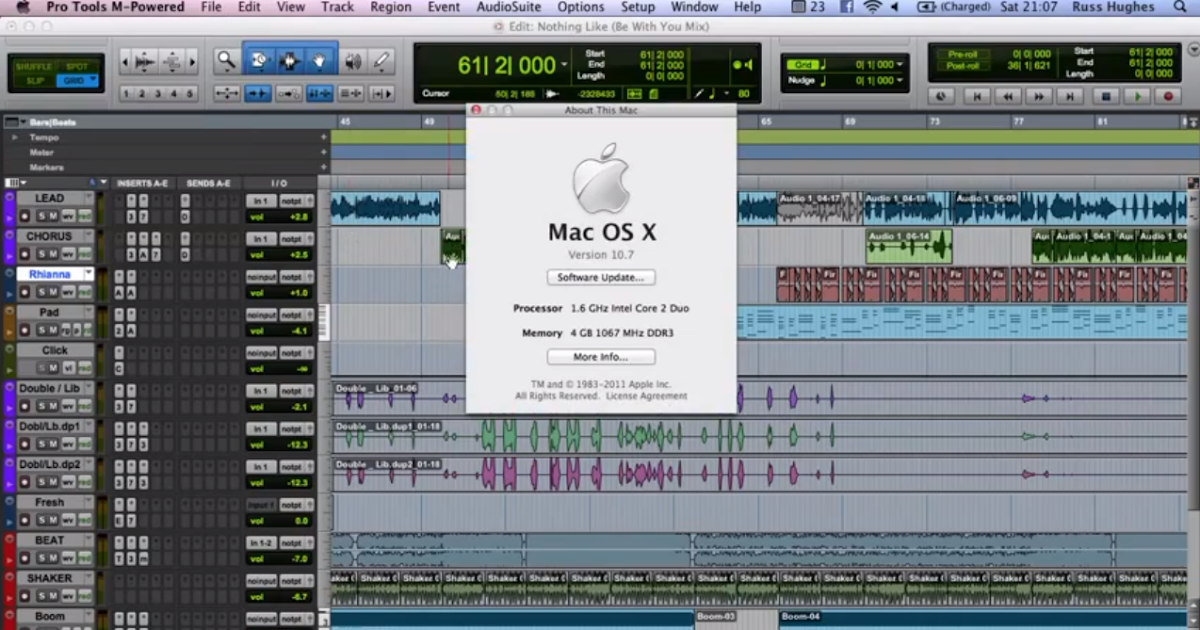Screen dimensions: 1200x630
Task: Open the Apple menu
Action: [22, 7]
